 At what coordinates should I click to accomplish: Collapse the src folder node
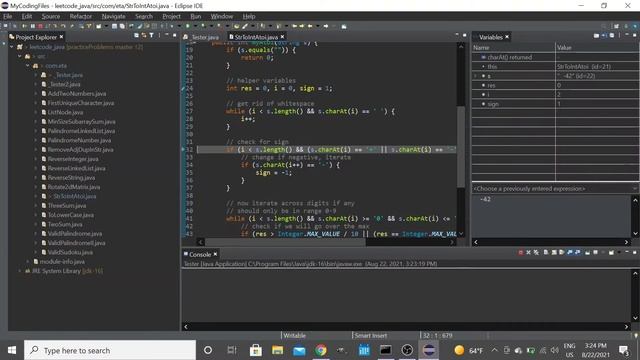coord(19,56)
